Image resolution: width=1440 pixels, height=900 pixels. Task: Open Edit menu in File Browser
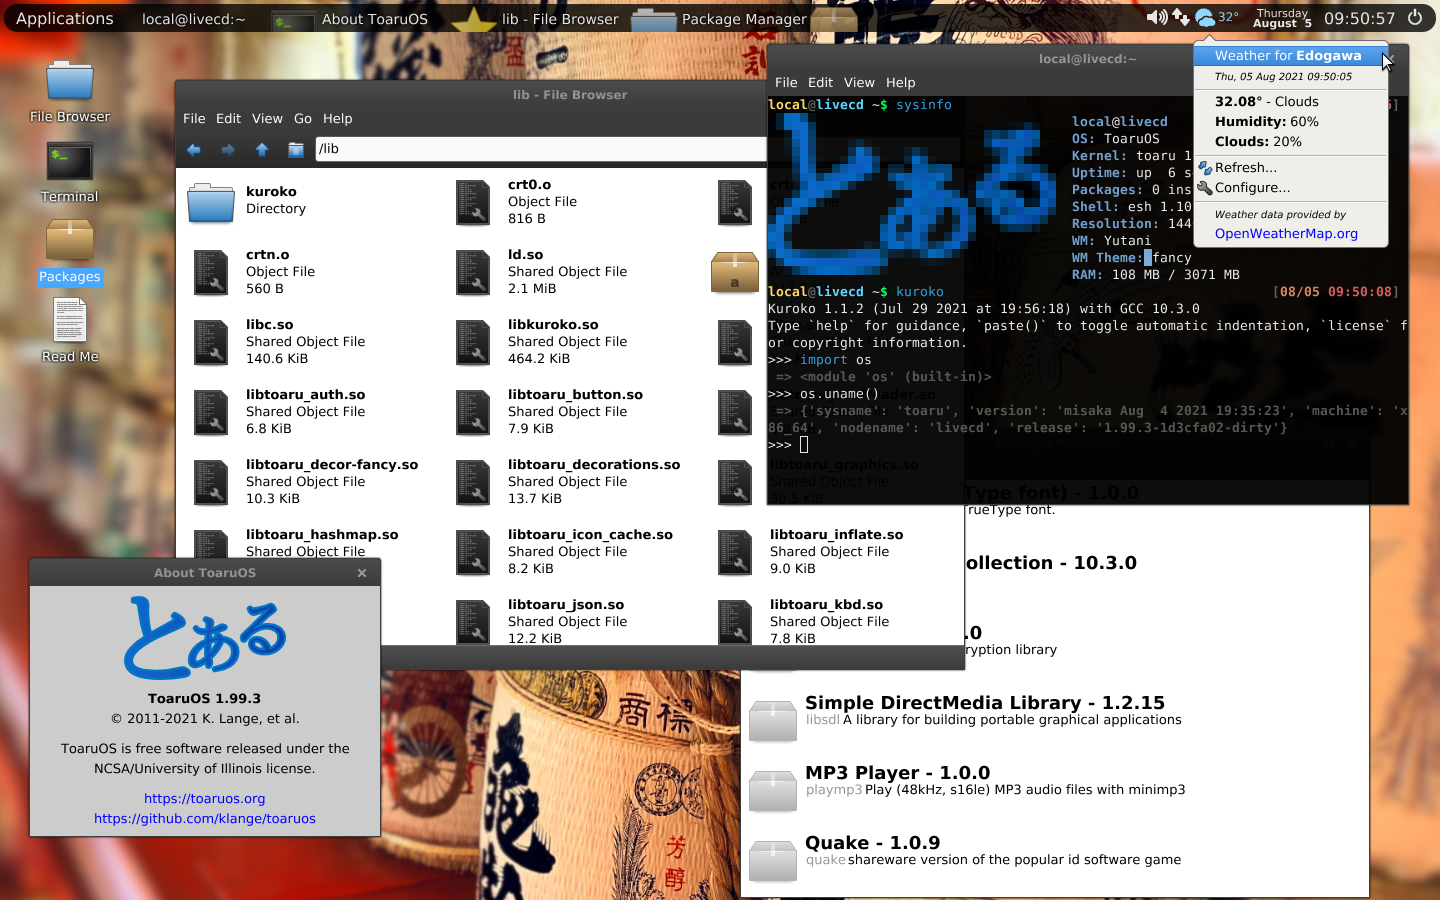[x=228, y=118]
